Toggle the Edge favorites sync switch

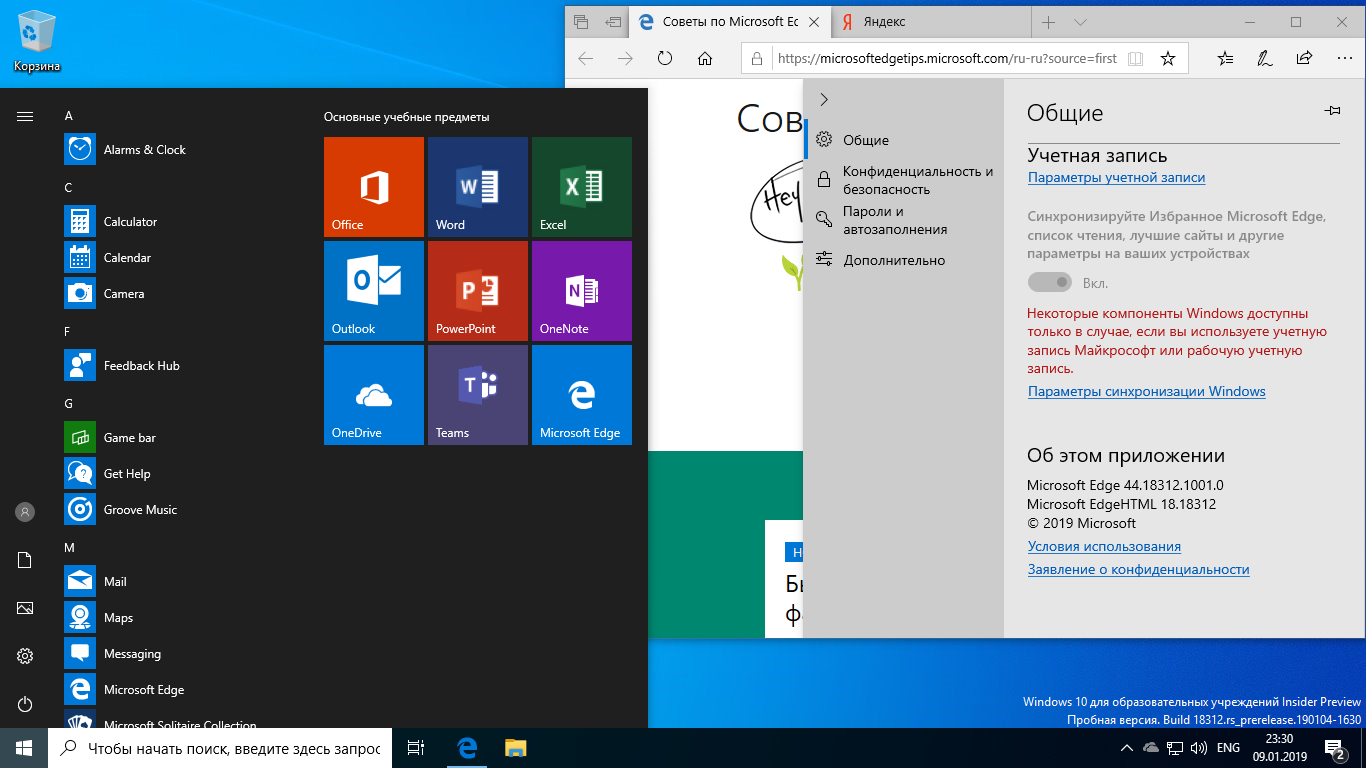(1049, 283)
